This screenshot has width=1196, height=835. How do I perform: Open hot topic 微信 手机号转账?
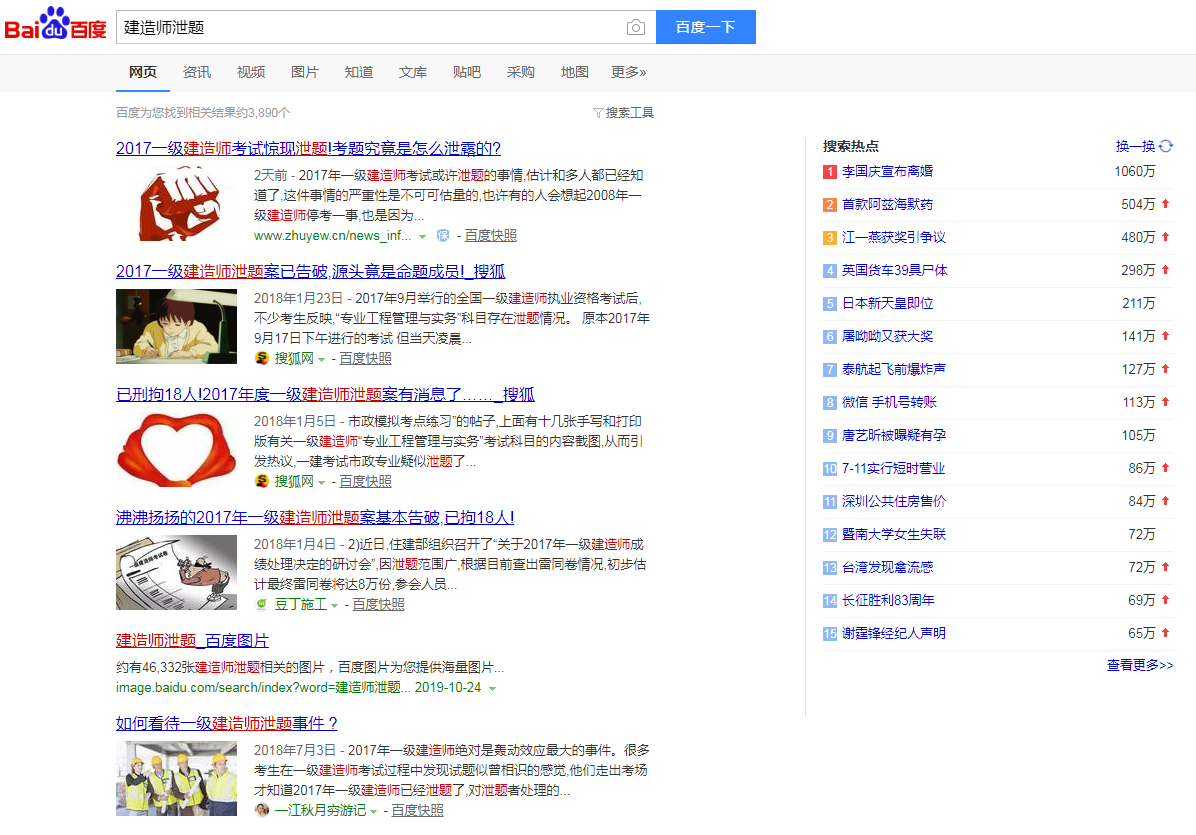tap(889, 402)
